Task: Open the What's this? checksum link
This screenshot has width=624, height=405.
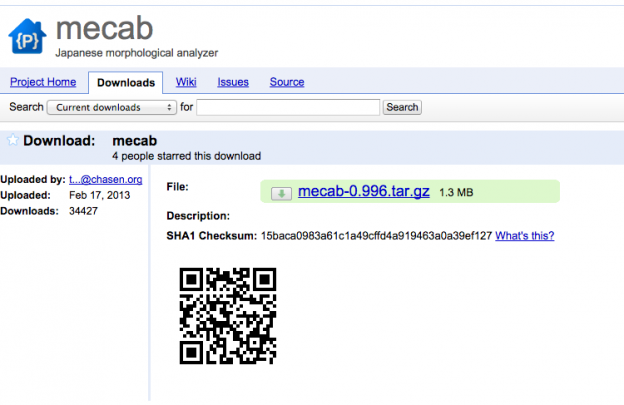Action: (x=524, y=236)
